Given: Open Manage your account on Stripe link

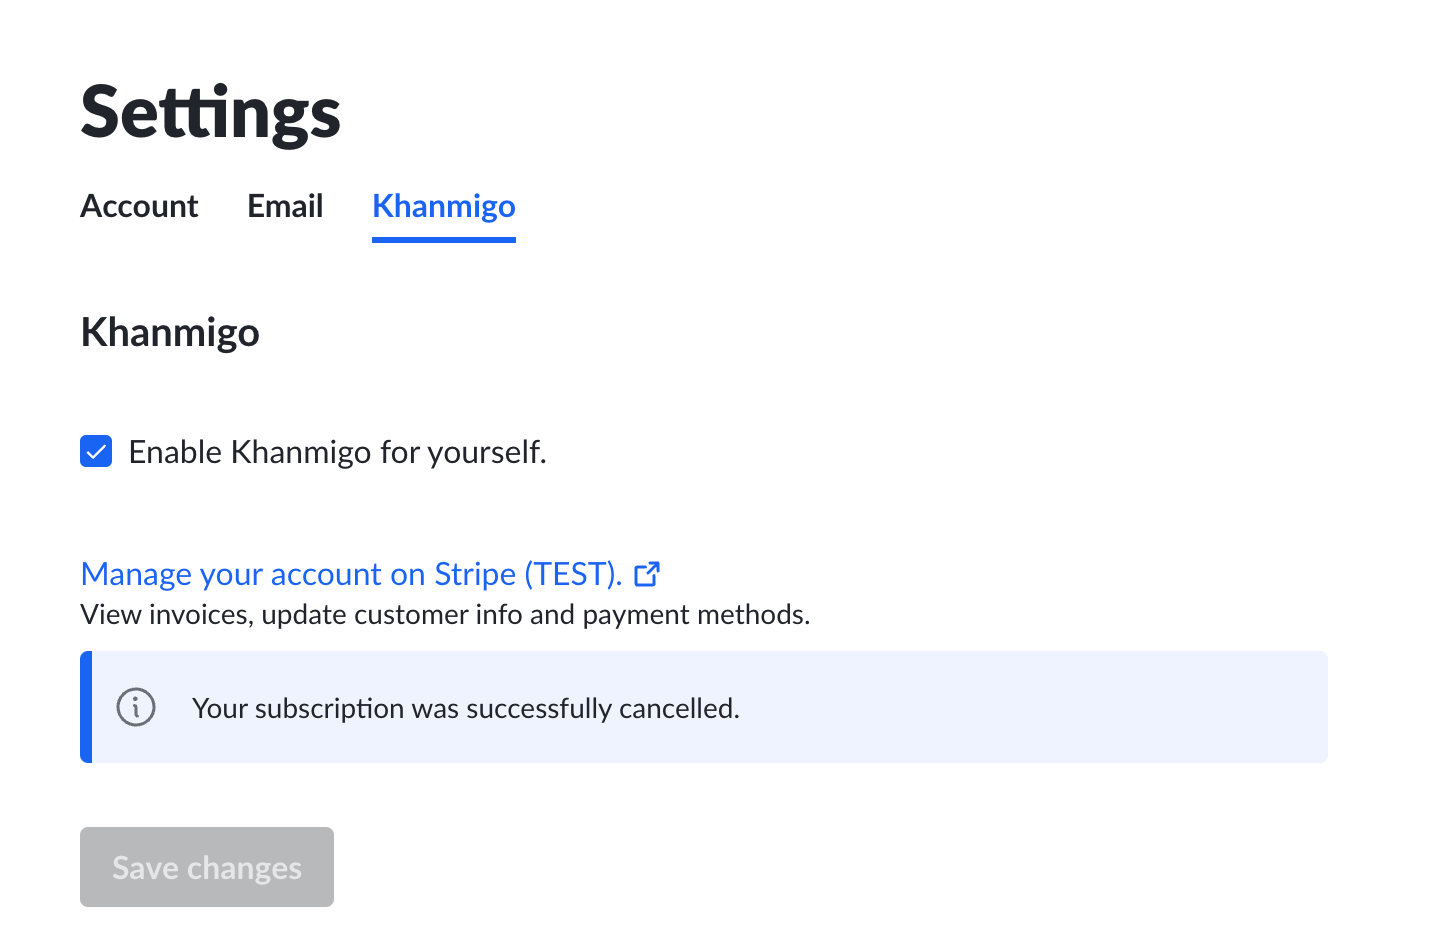Looking at the screenshot, I should coord(351,574).
